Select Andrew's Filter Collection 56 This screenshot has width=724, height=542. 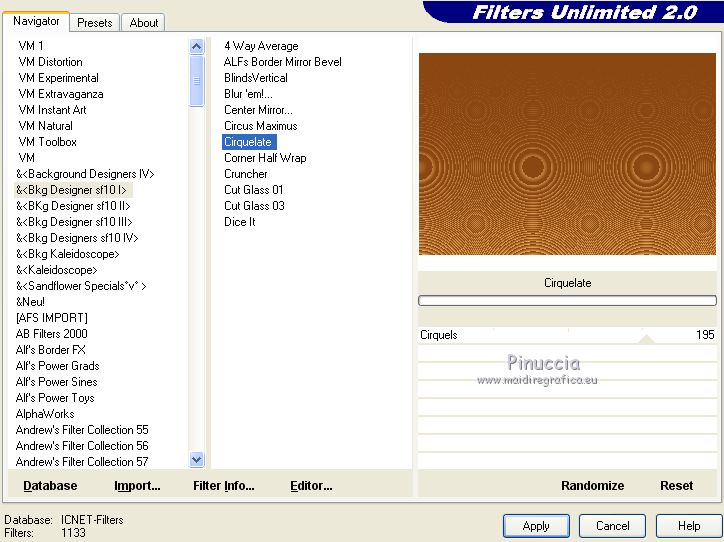pyautogui.click(x=82, y=446)
